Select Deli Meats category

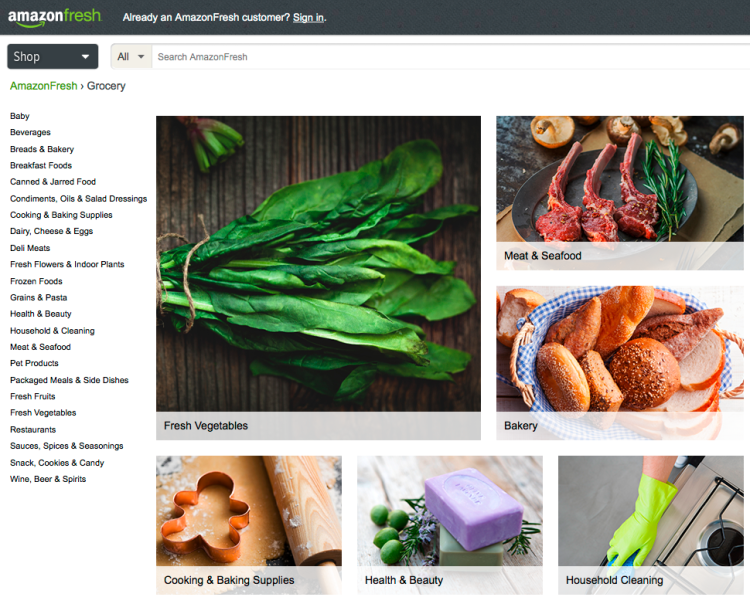30,248
